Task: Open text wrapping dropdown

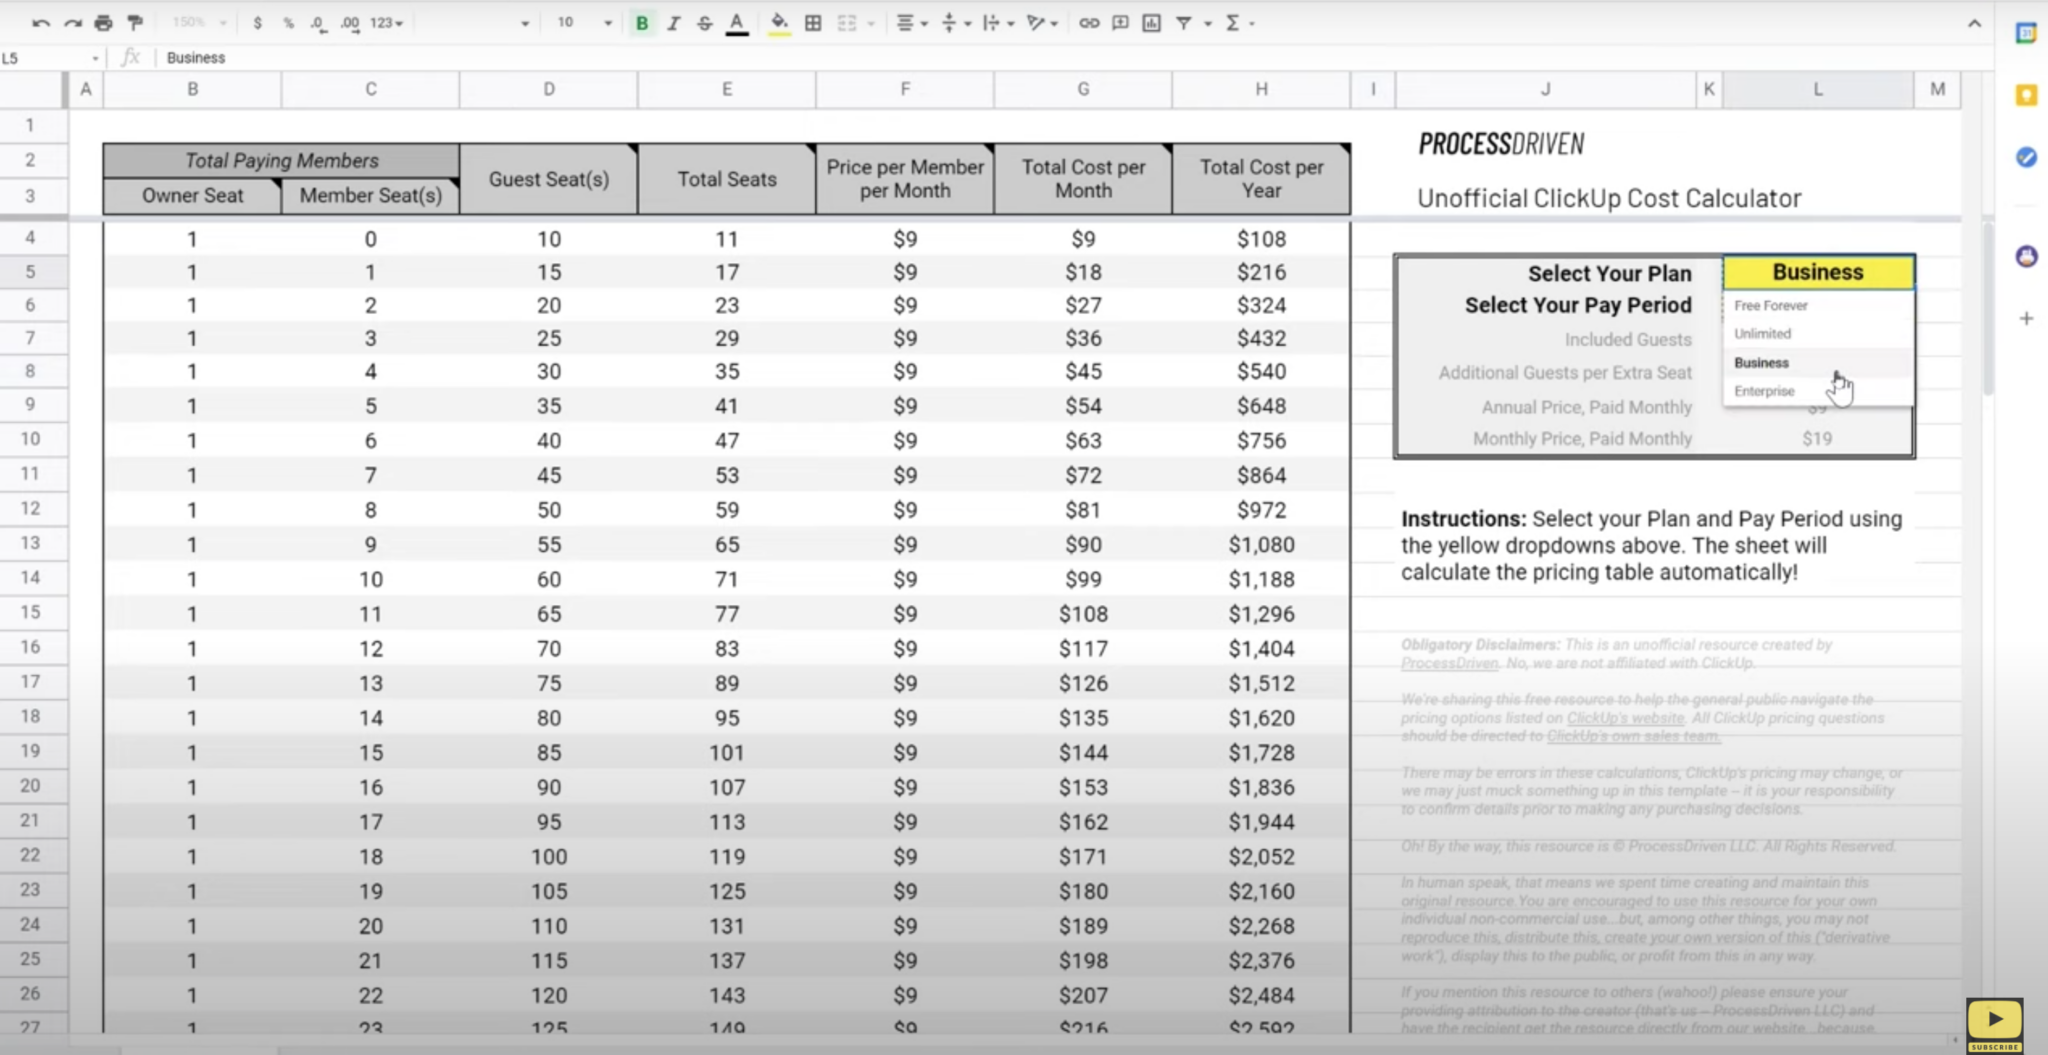Action: 998,23
